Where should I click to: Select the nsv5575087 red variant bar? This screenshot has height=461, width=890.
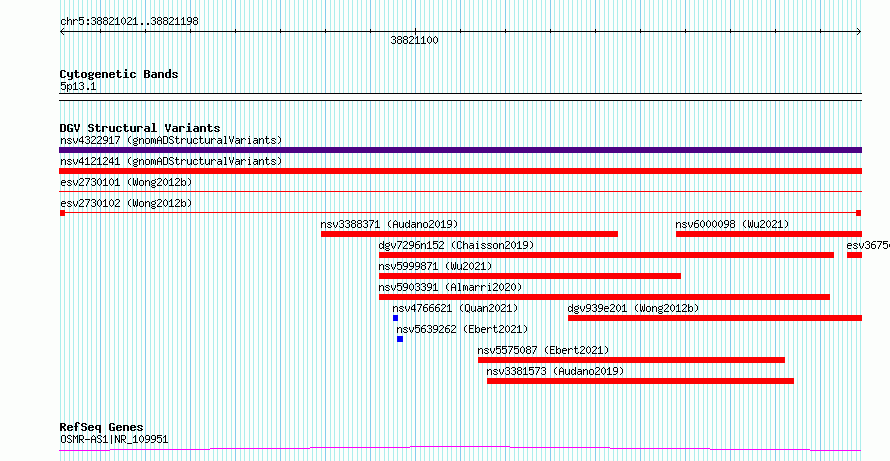(631, 360)
